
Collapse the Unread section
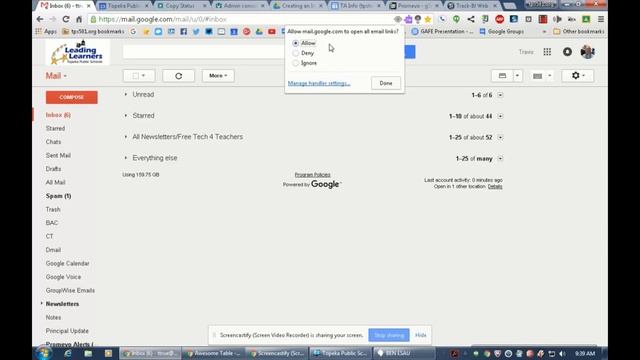click(126, 94)
